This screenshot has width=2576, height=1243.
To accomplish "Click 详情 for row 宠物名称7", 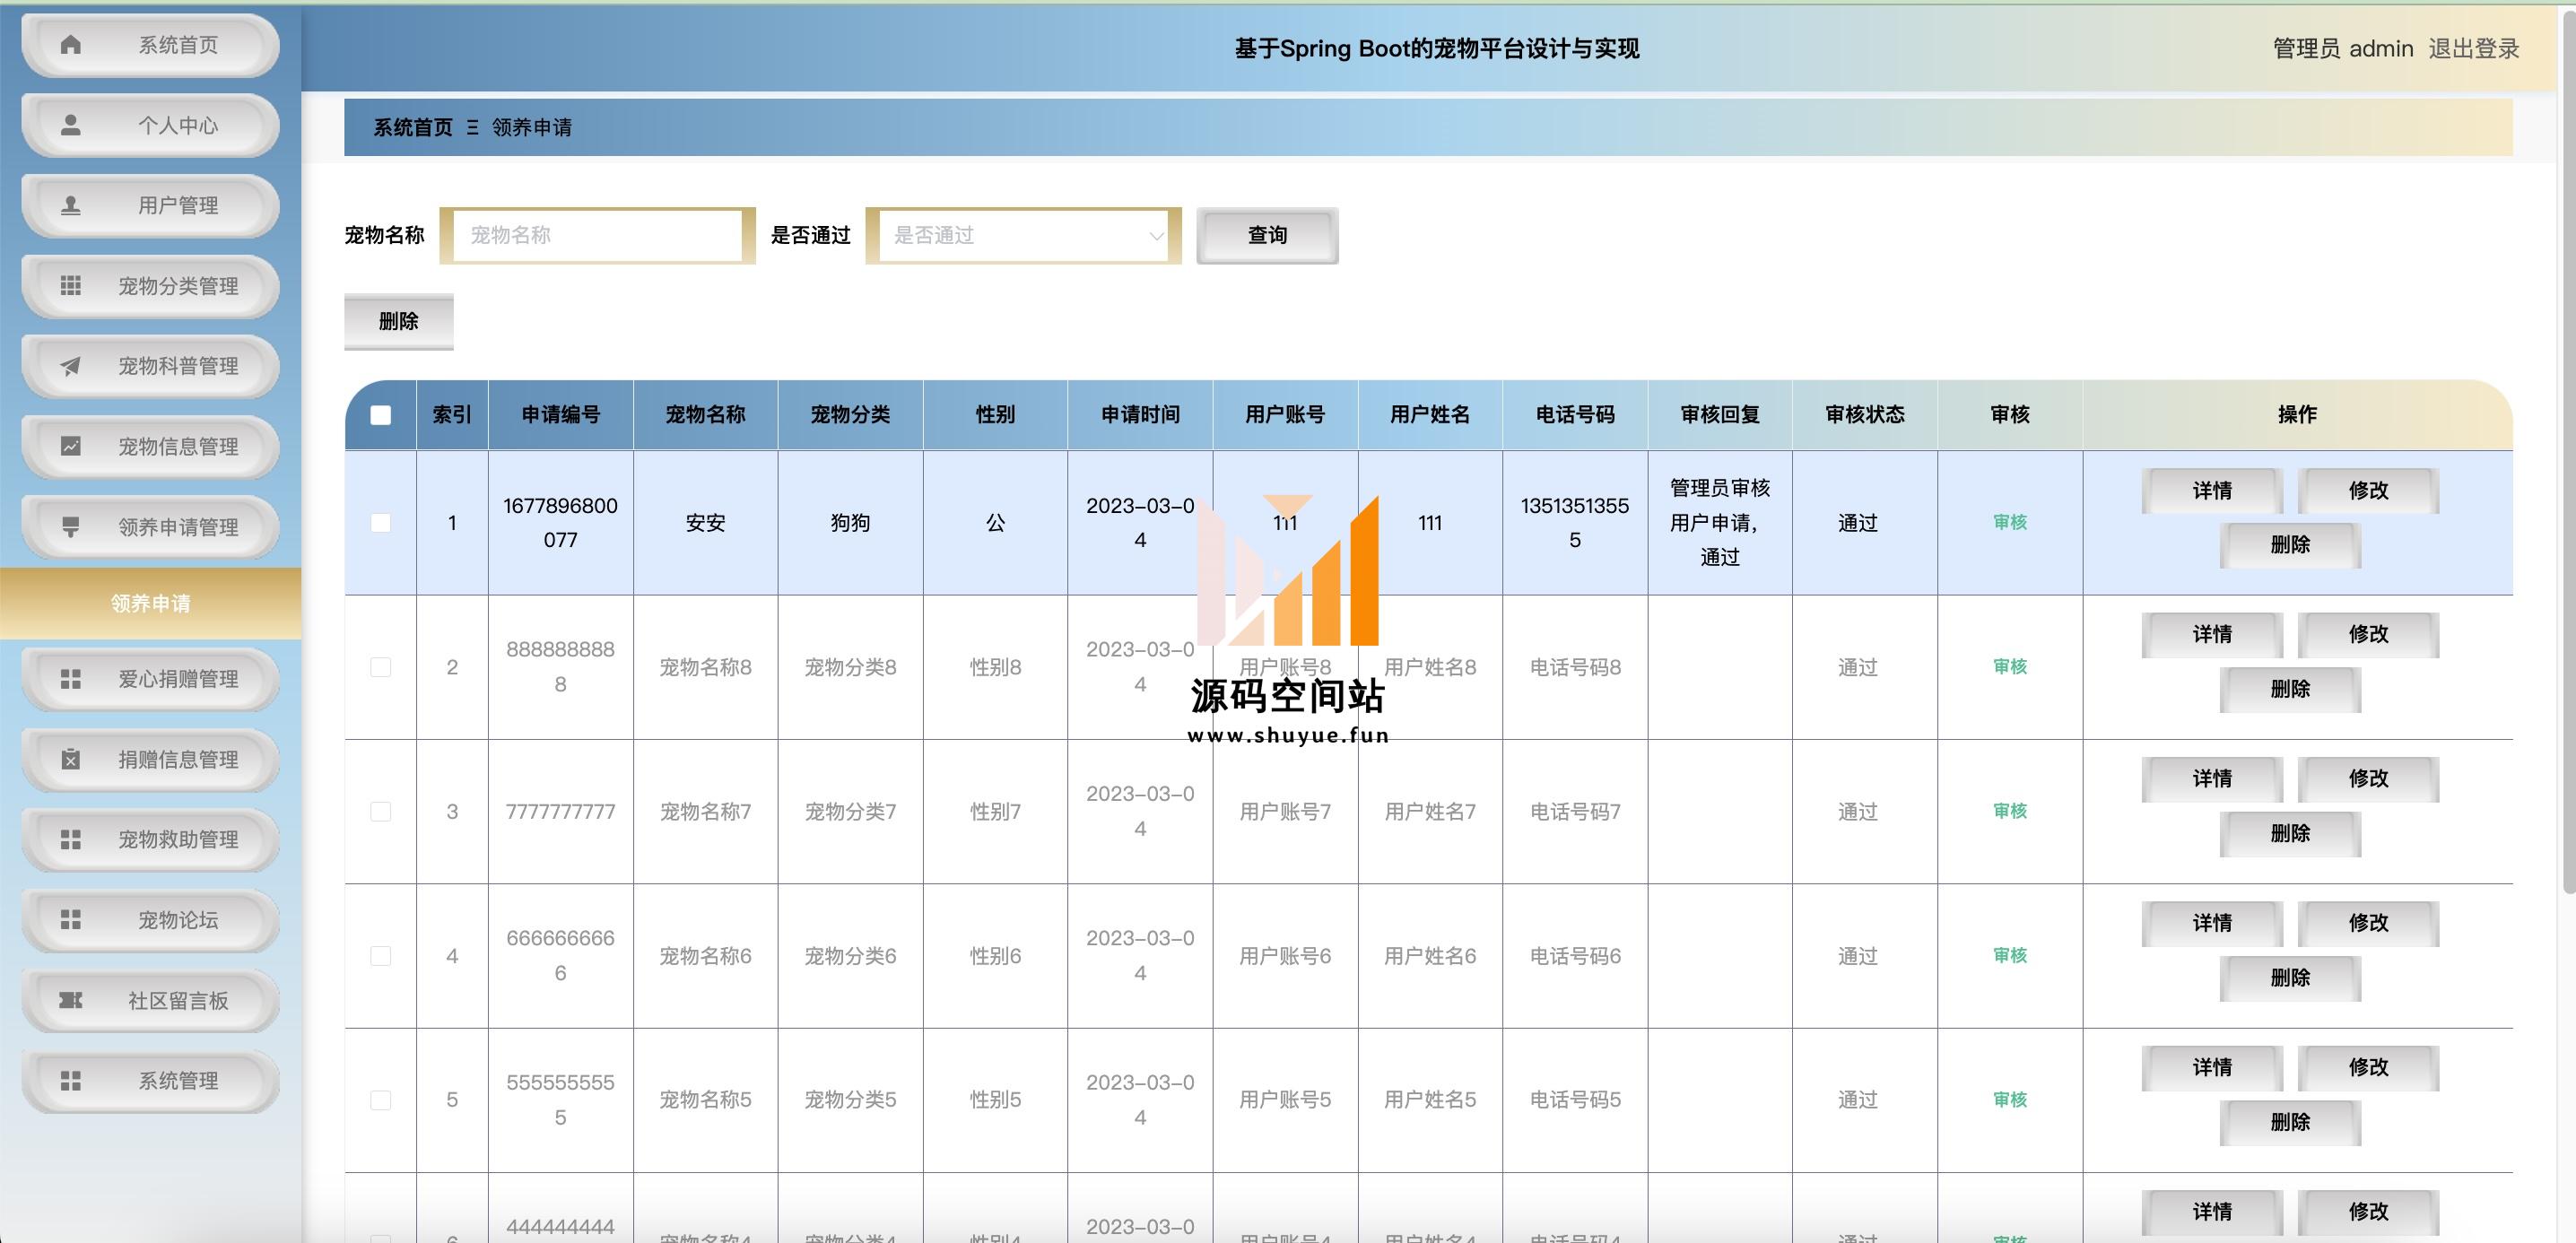I will (x=2212, y=779).
